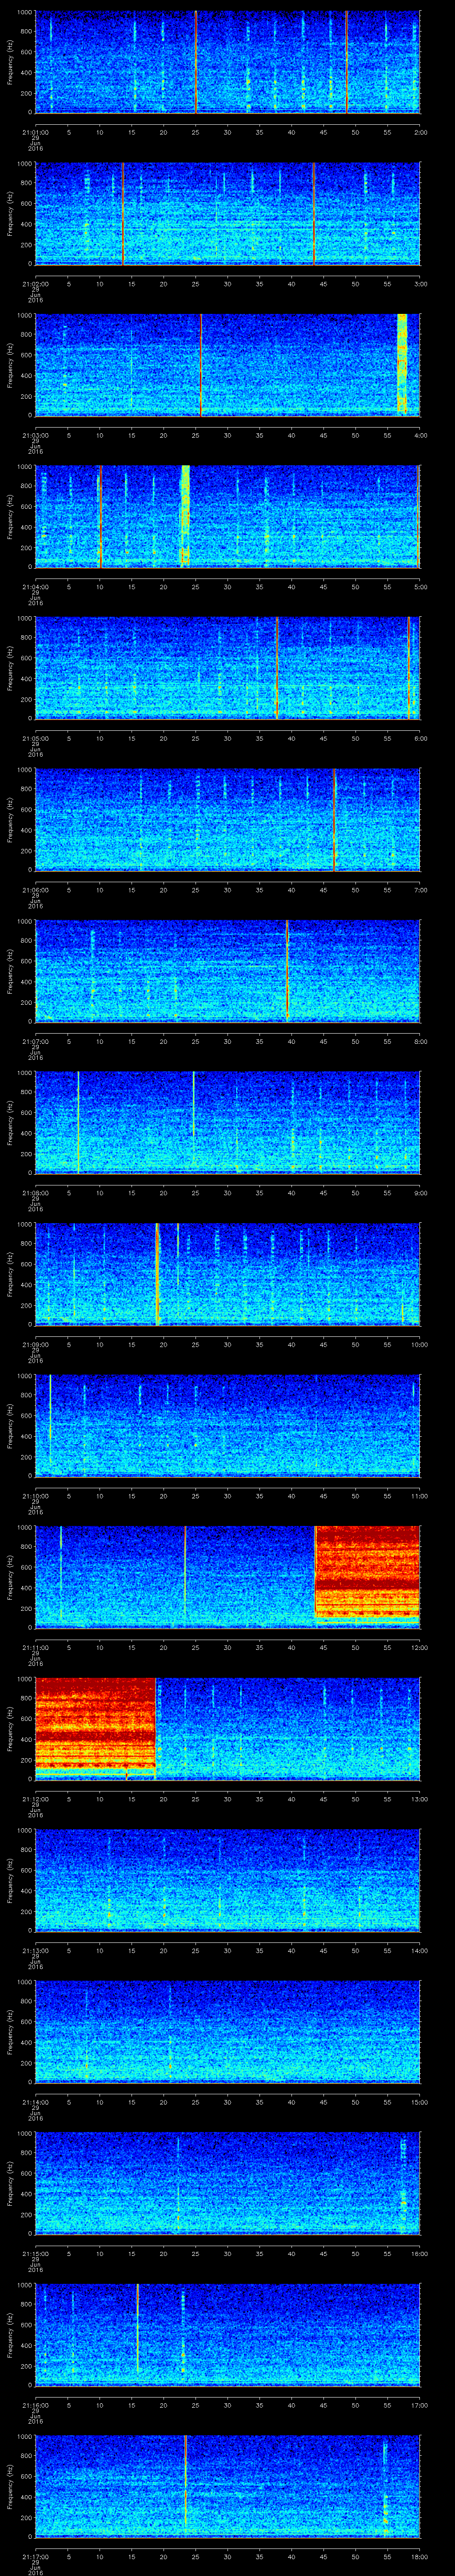The width and height of the screenshot is (455, 2576).
Task: Click the Frequency (Hz) axis label of 21:09:00 panel
Action: (x=10, y=1274)
